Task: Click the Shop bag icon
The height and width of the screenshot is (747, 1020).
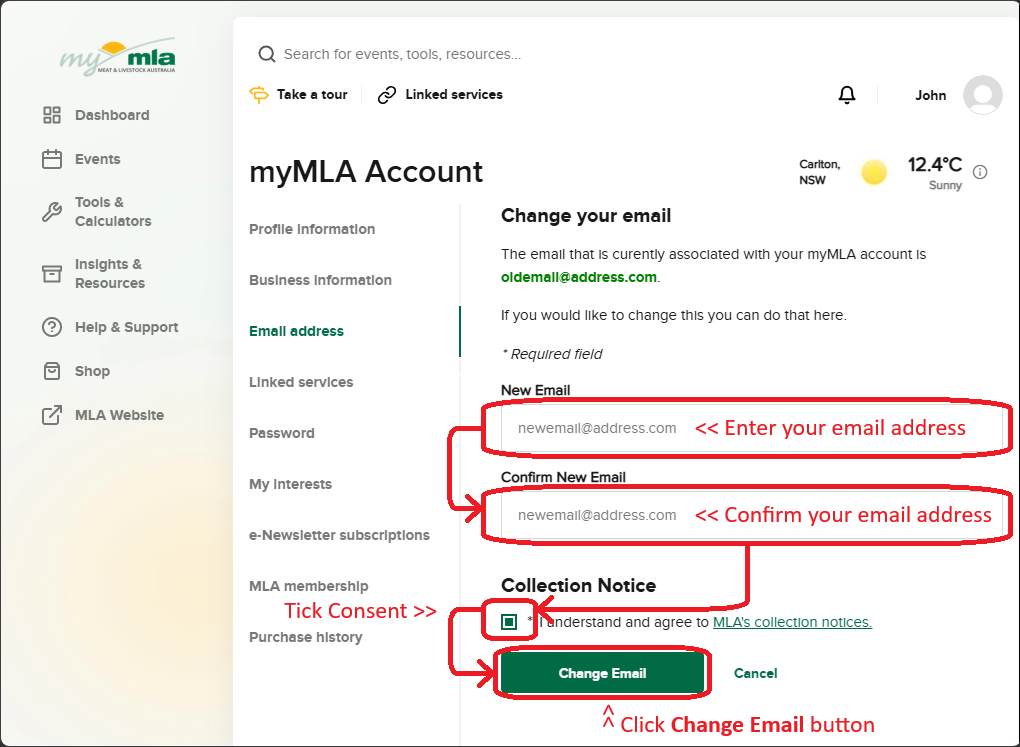Action: [51, 371]
